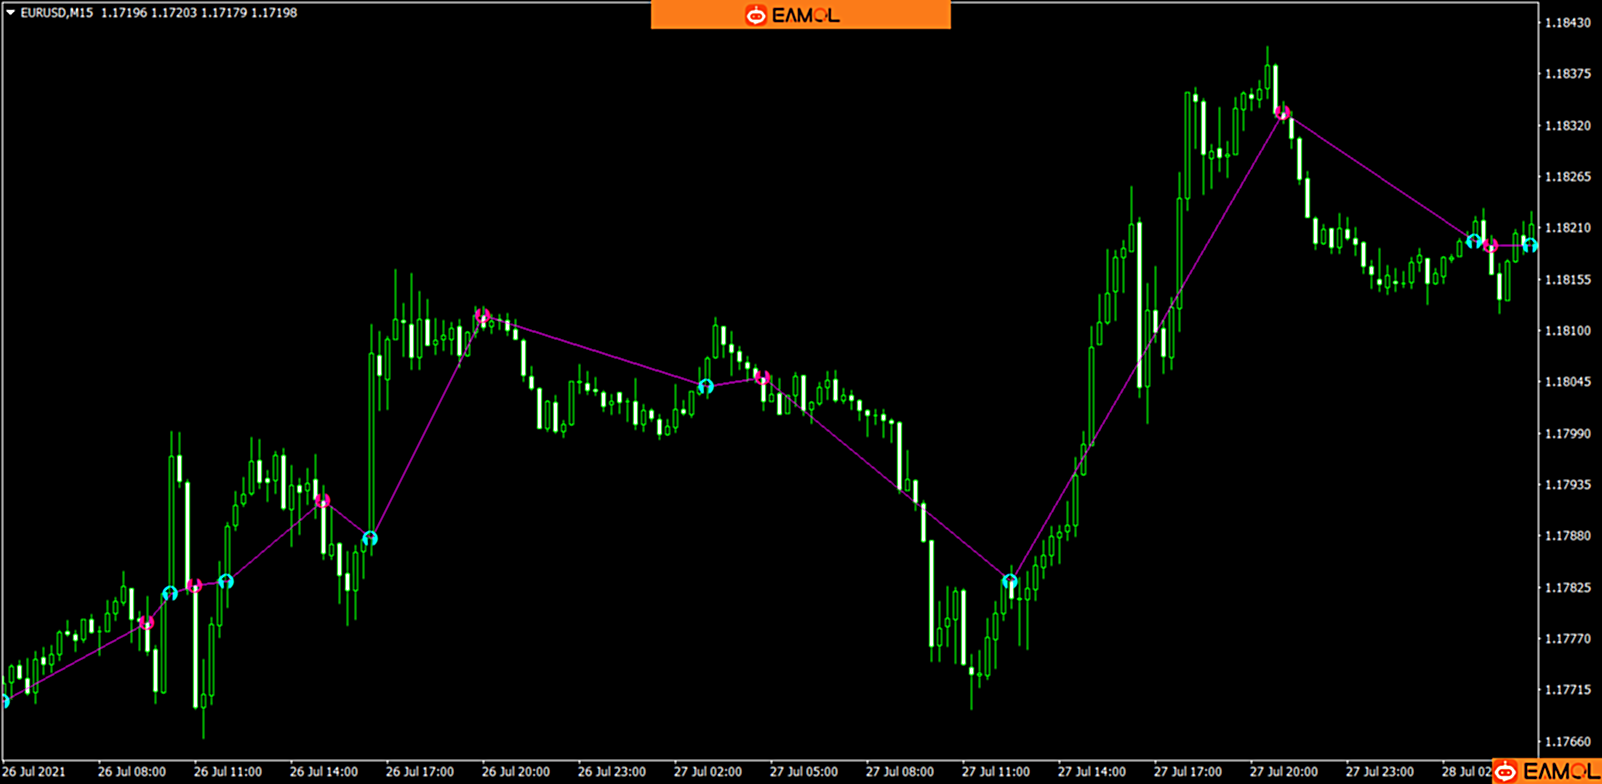Screen dimensions: 1602x784
Task: Click the dropdown arrow beside EURUSD,M15
Action: [x=10, y=13]
